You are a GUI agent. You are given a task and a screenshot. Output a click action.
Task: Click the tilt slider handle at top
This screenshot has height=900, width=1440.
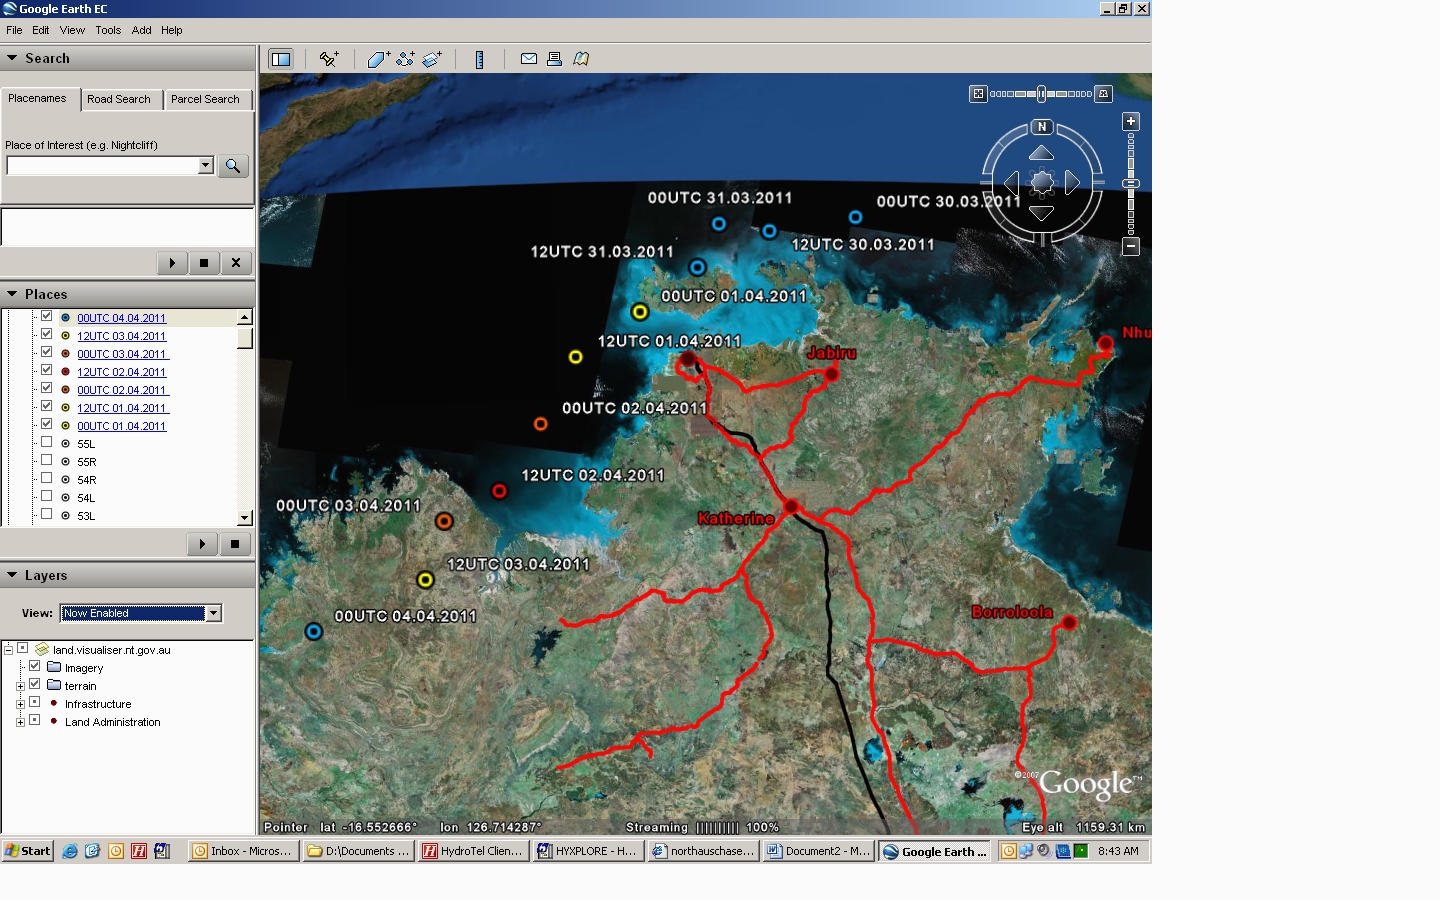pos(1041,94)
